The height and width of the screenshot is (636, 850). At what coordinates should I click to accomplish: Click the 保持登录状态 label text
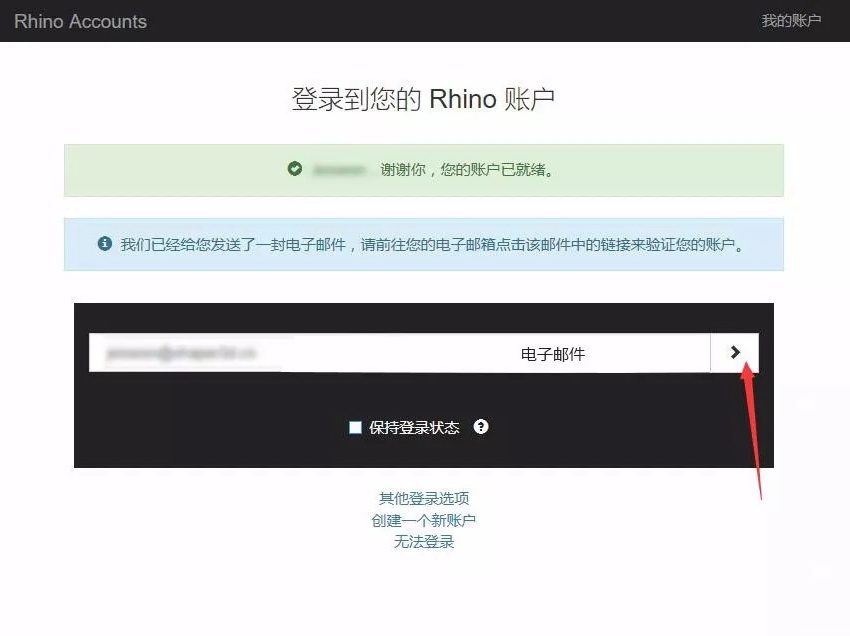414,428
